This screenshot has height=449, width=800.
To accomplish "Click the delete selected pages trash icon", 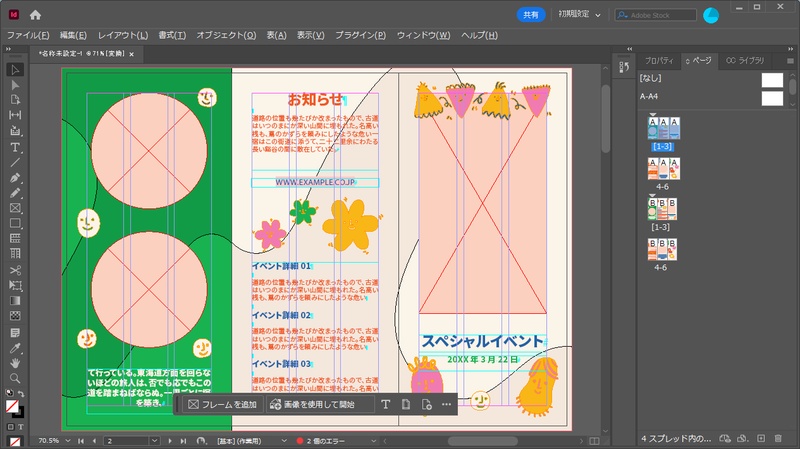I will tap(778, 438).
